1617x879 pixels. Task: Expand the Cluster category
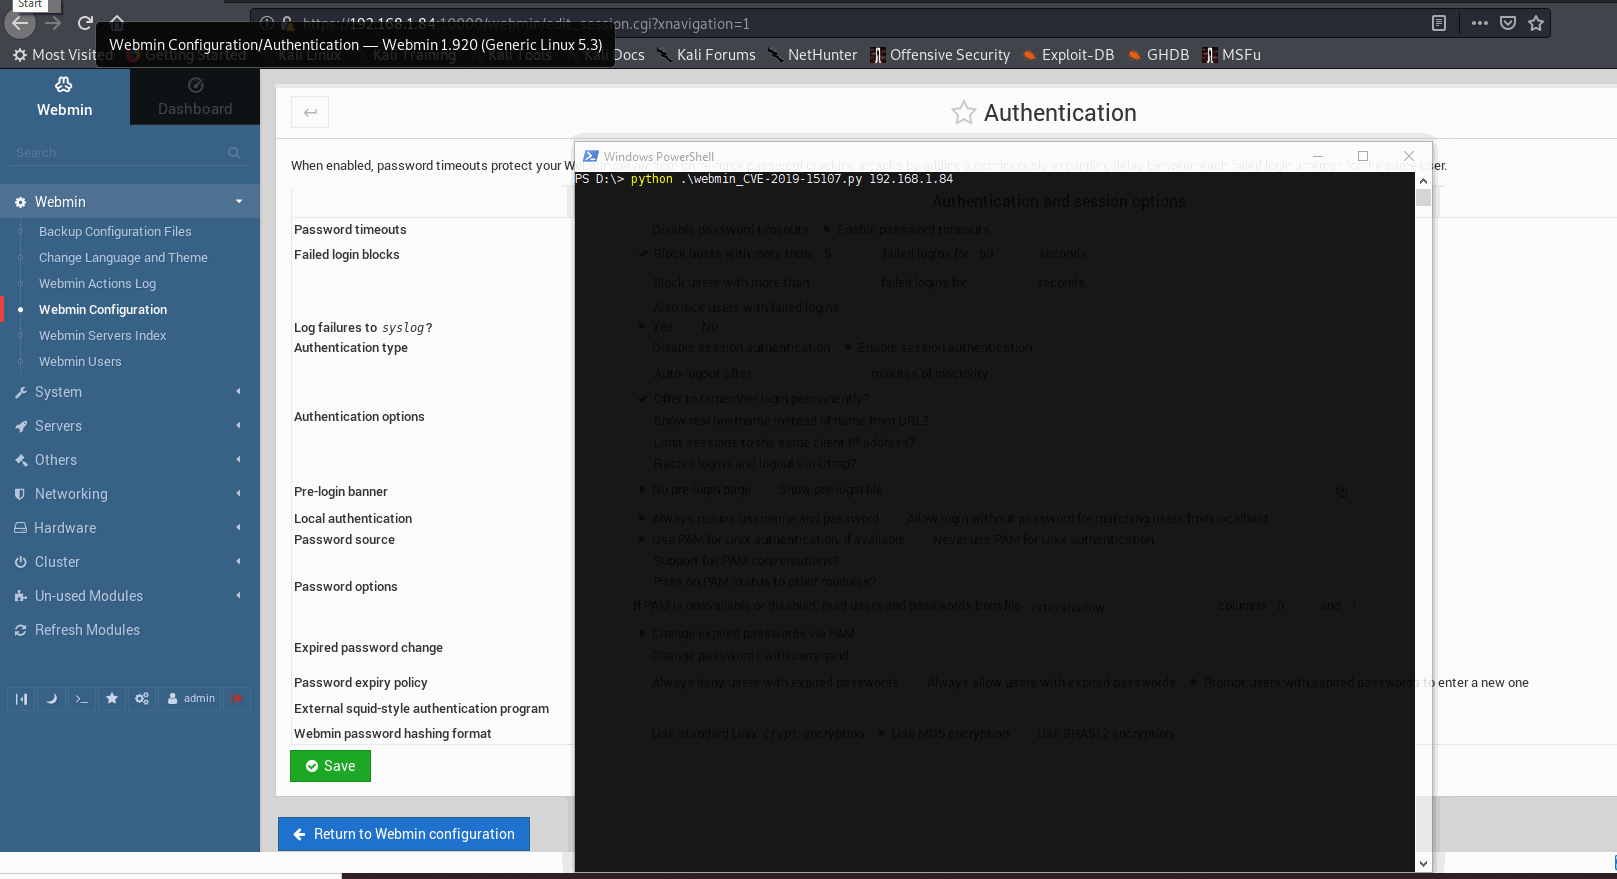click(x=130, y=562)
